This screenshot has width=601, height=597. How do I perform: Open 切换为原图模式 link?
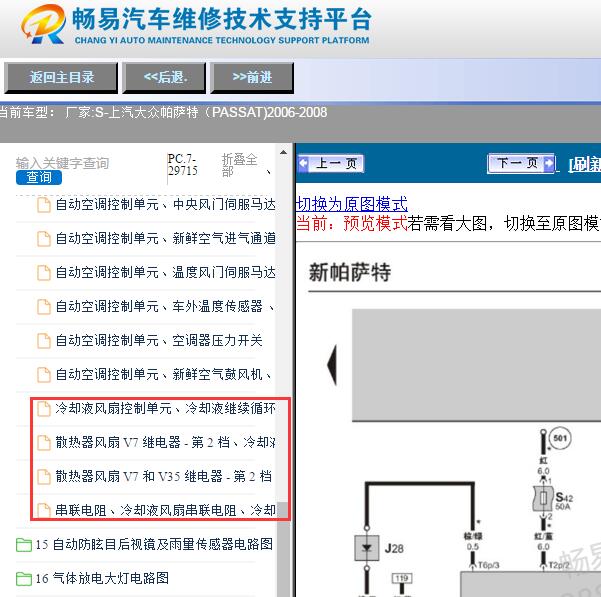[x=351, y=204]
